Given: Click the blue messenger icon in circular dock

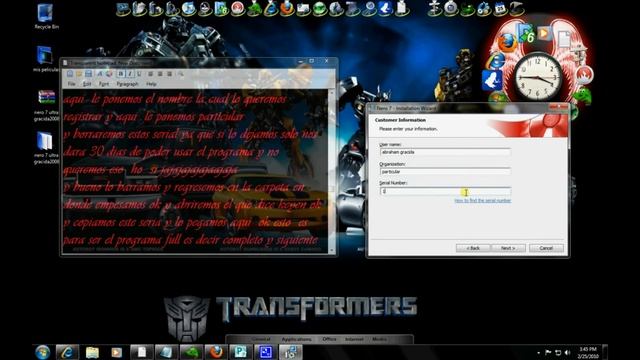Looking at the screenshot, I should [x=492, y=80].
